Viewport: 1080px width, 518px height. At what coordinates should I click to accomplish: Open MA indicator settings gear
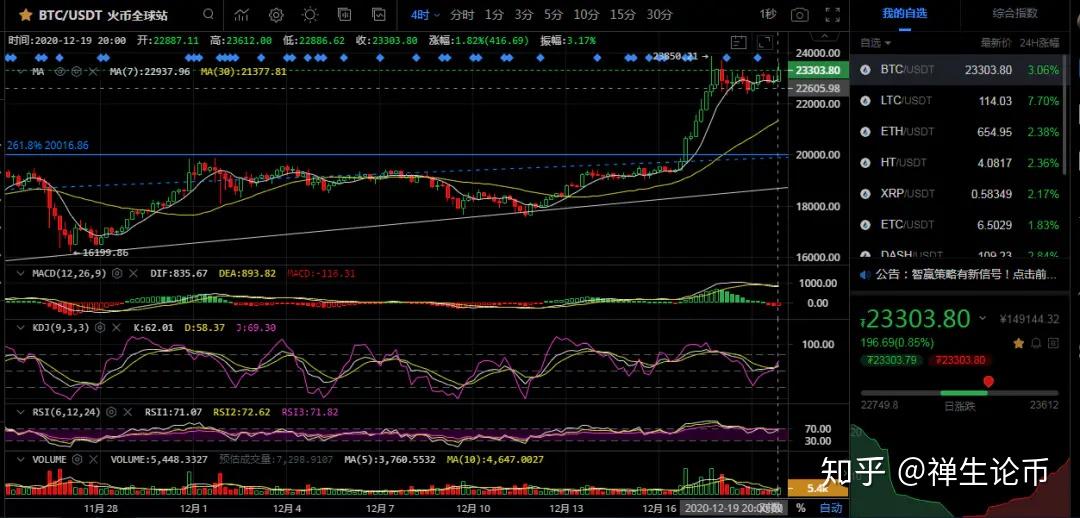pyautogui.click(x=76, y=71)
